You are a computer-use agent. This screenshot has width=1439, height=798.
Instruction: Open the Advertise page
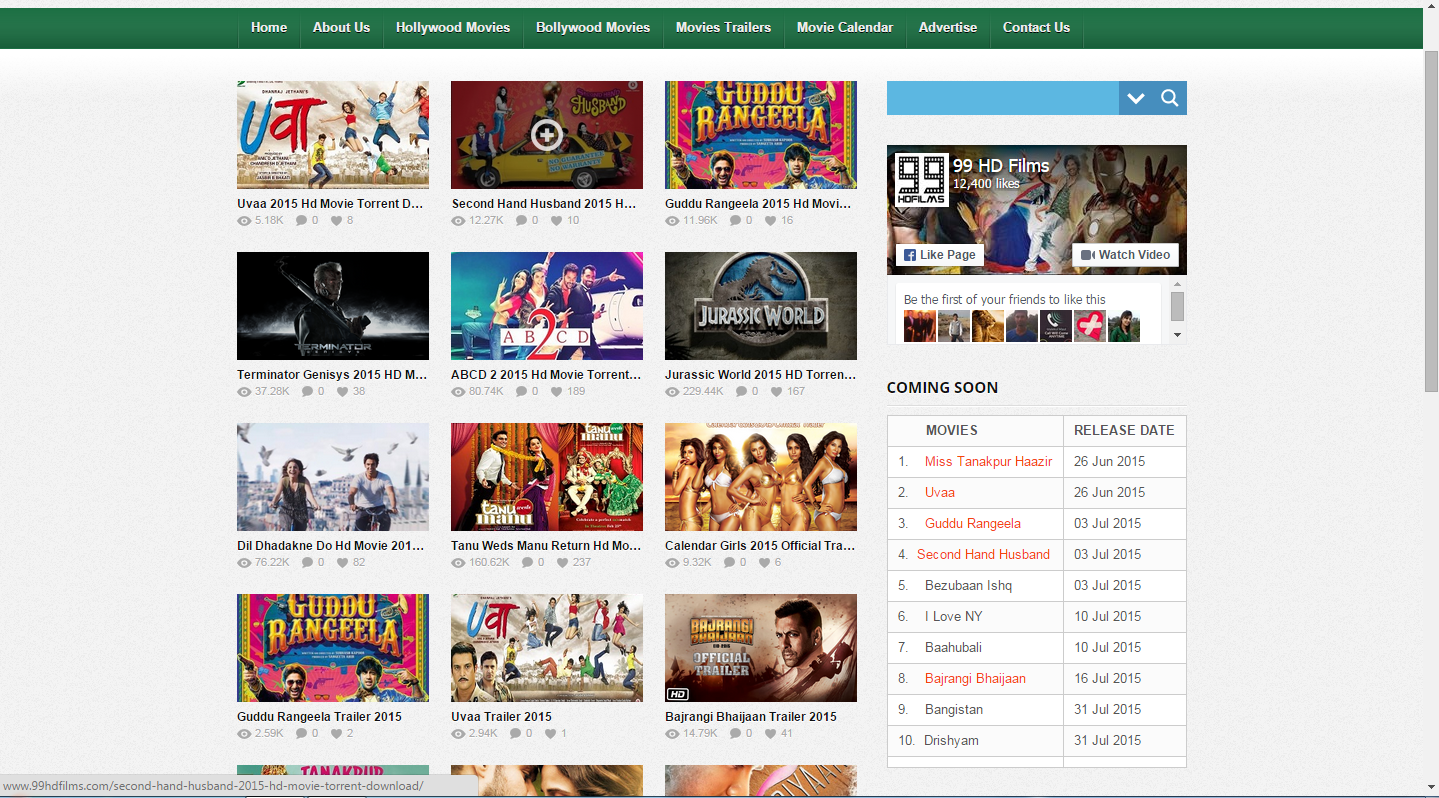(948, 28)
